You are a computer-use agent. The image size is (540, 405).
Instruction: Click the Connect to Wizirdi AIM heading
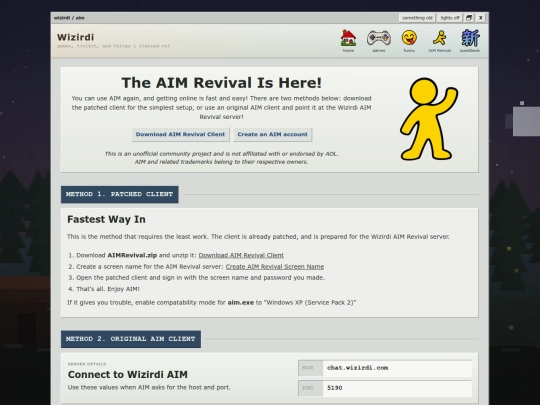click(128, 374)
